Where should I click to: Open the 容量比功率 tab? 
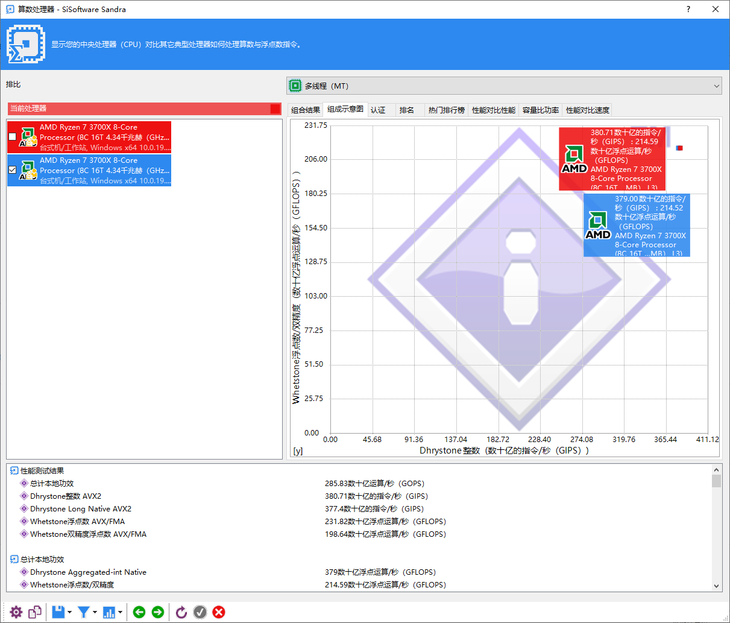[541, 110]
